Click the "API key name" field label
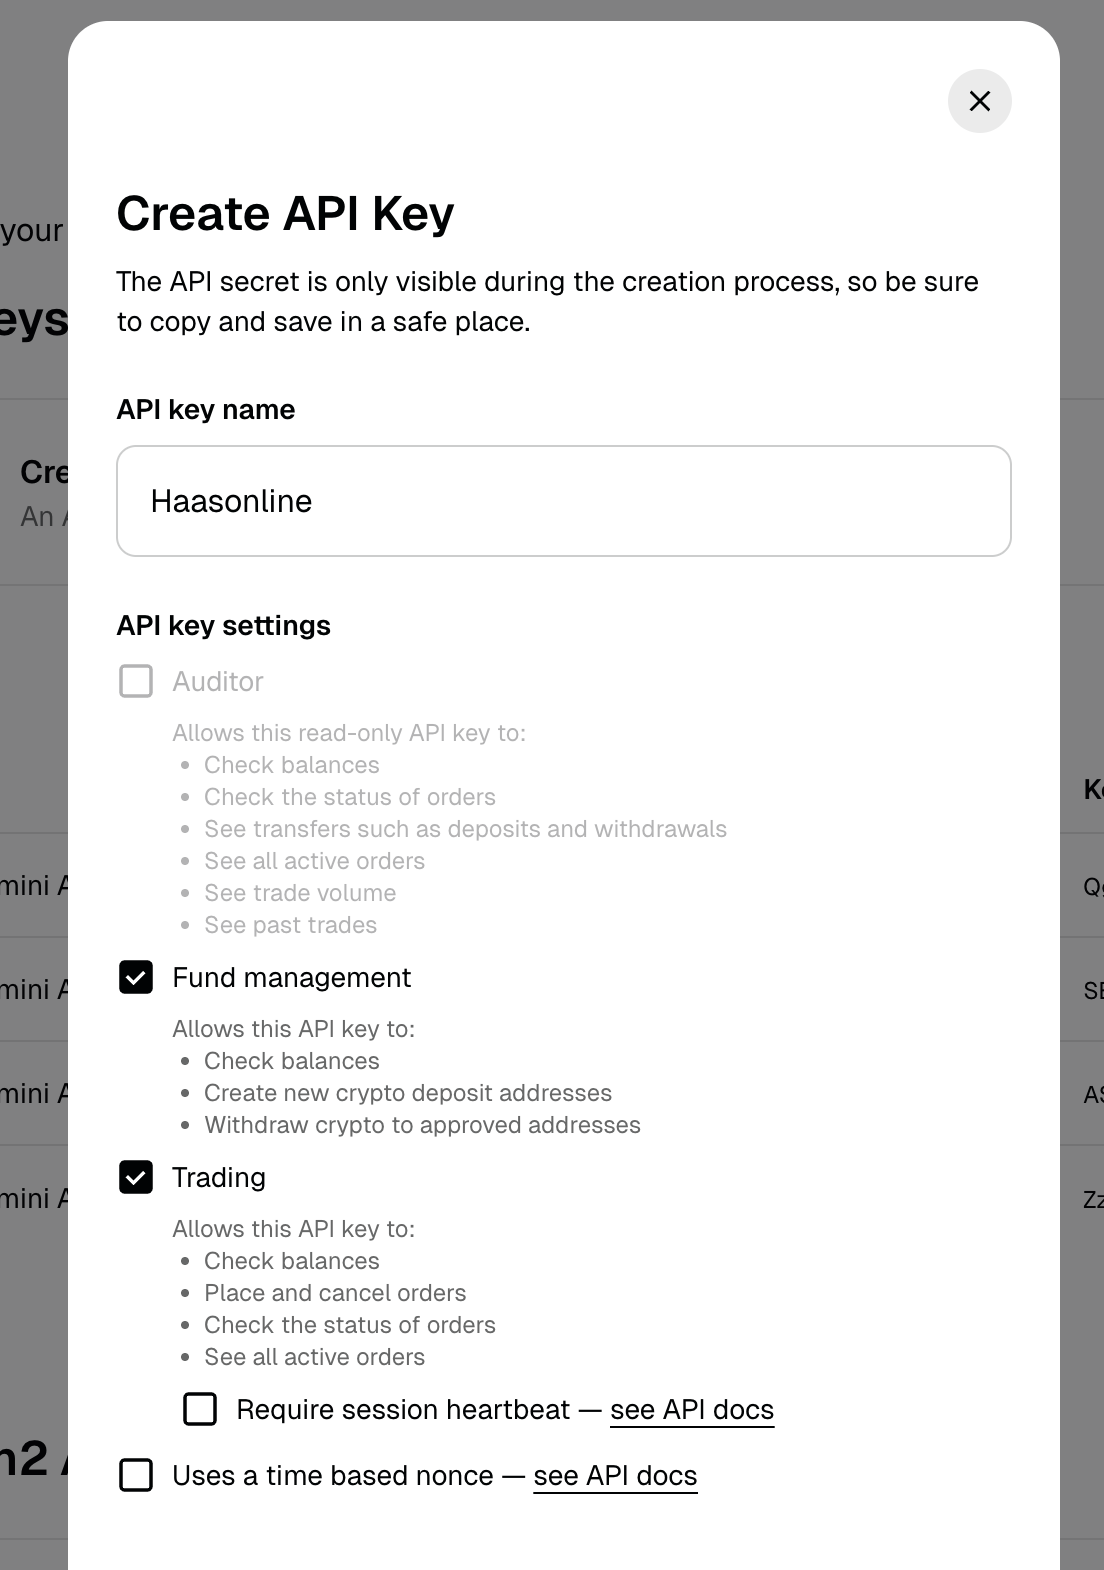The width and height of the screenshot is (1104, 1570). [205, 409]
